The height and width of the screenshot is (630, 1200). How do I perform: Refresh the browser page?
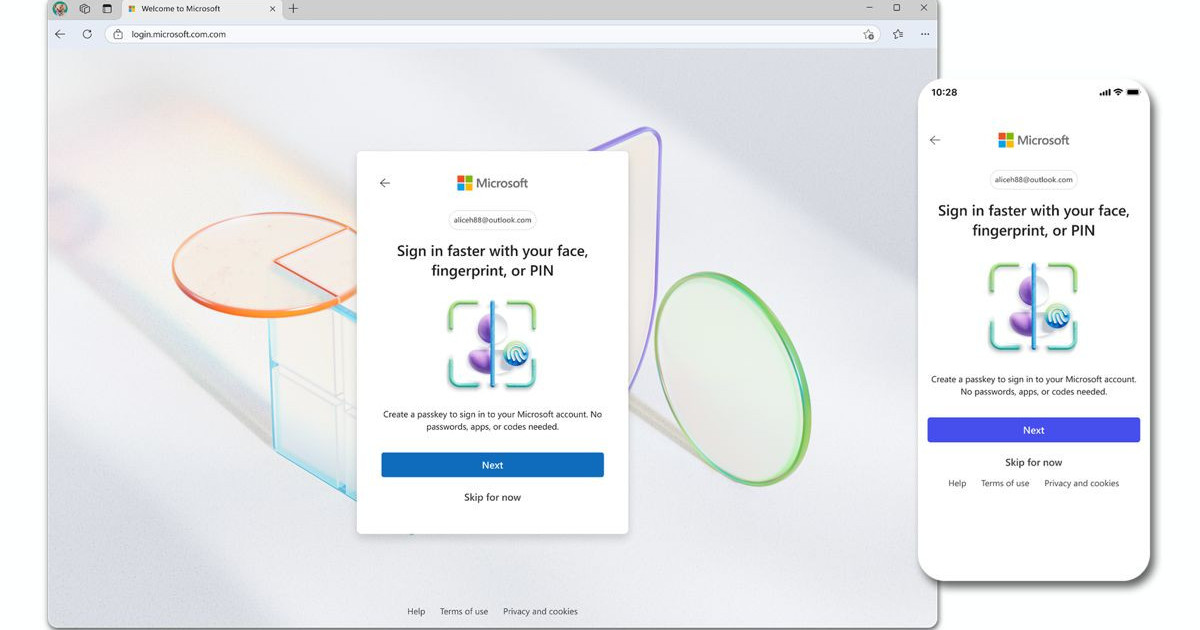click(x=87, y=34)
